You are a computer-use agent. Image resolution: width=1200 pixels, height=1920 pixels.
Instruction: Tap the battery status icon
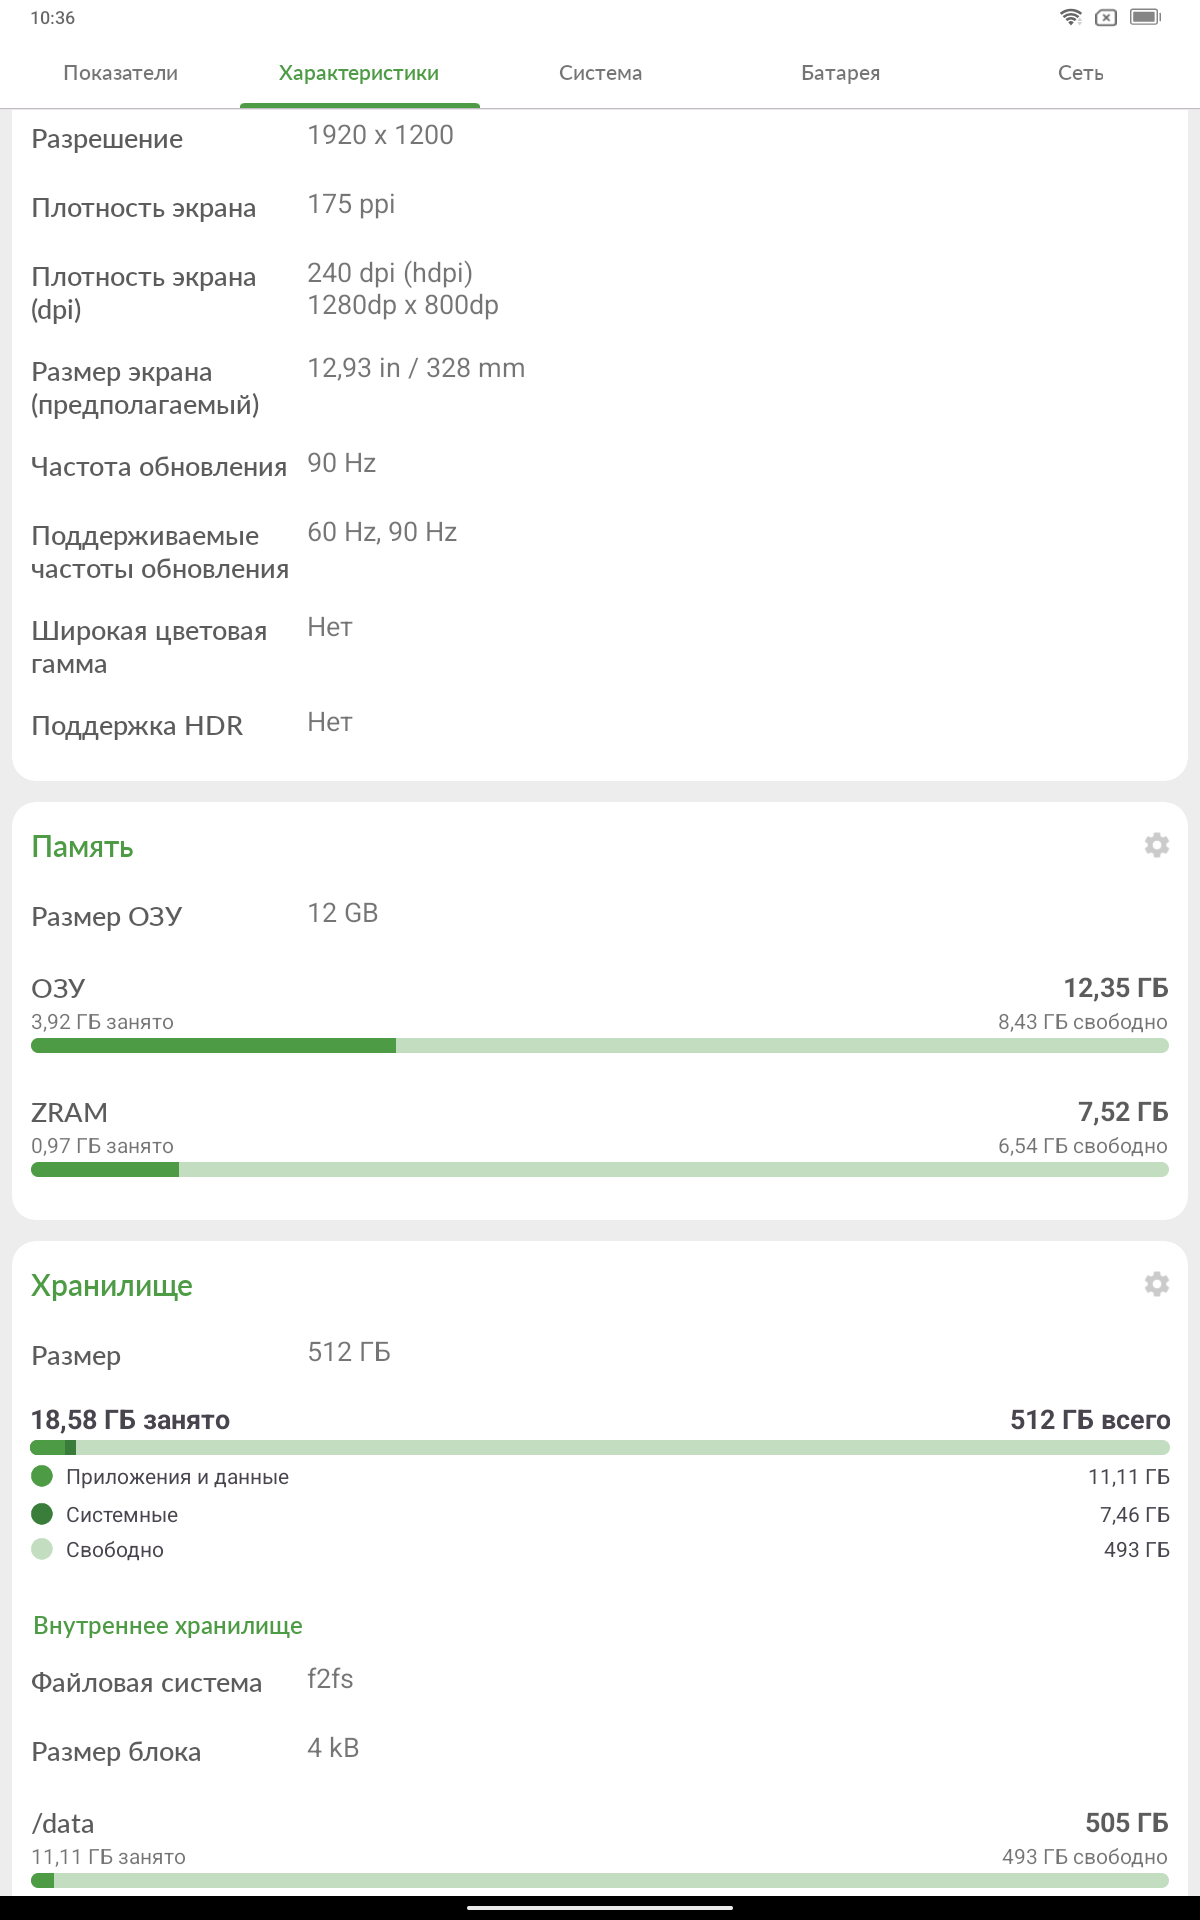pyautogui.click(x=1145, y=17)
